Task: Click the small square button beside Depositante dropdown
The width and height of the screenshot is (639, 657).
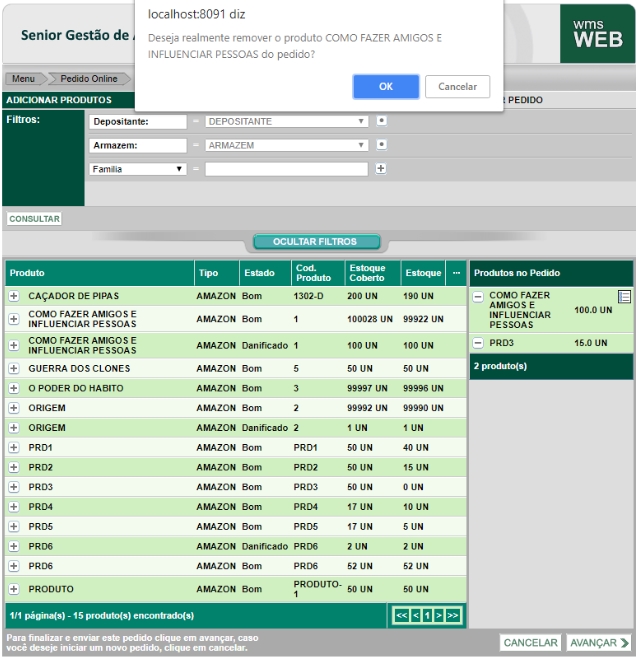Action: click(x=380, y=121)
